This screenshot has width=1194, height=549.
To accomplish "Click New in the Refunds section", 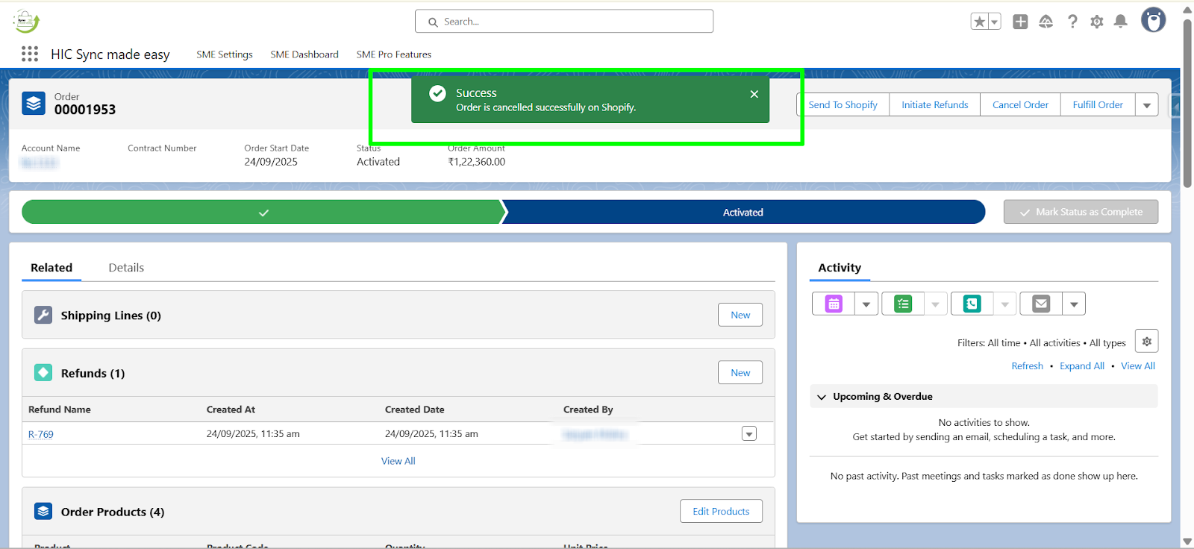I will click(x=740, y=372).
